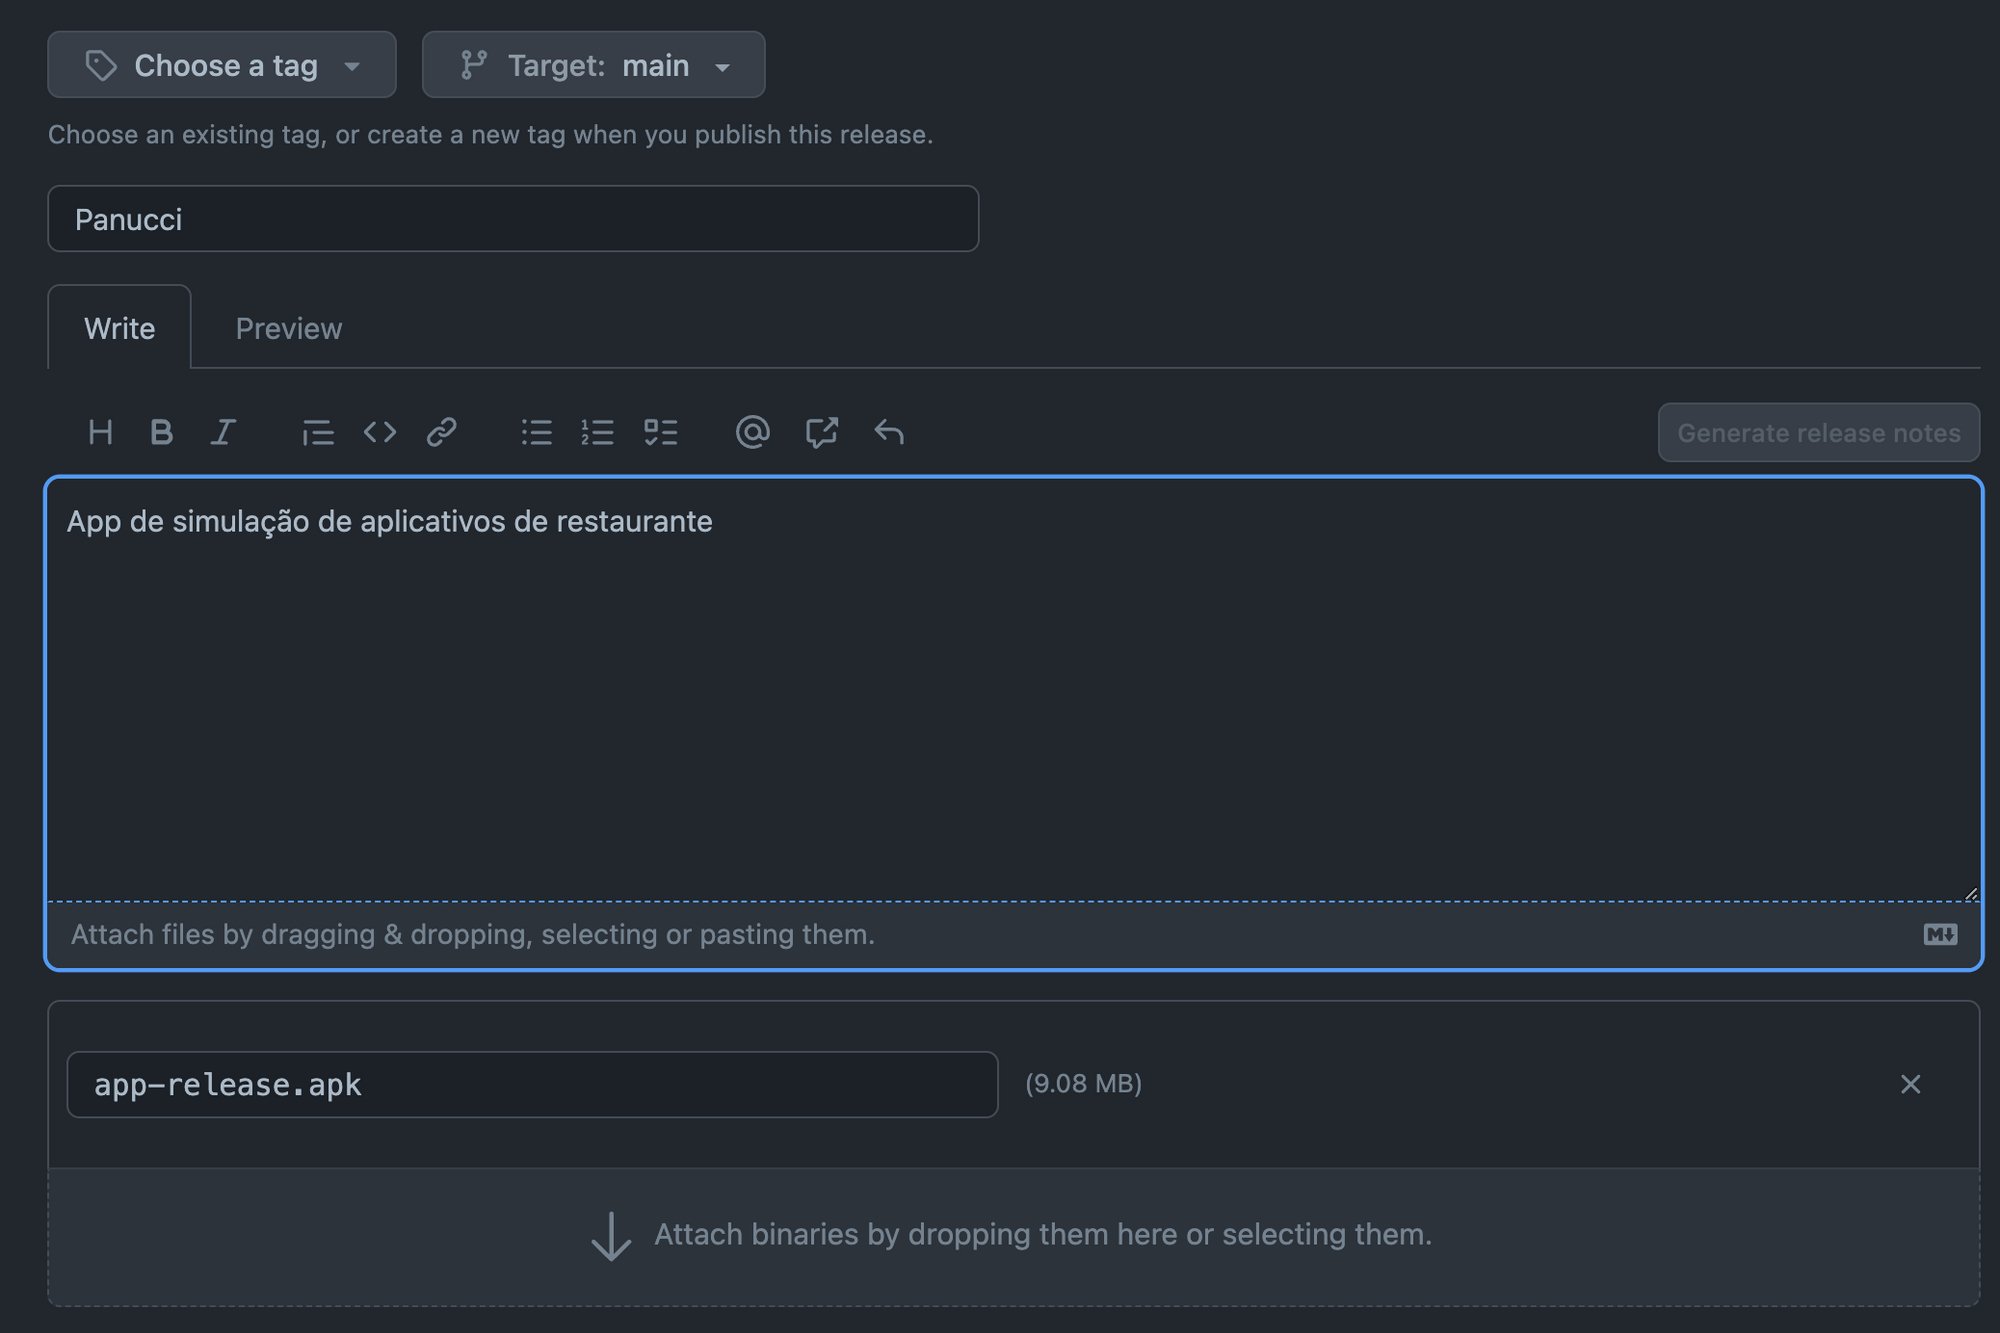Insert a bulleted list
The width and height of the screenshot is (2000, 1333).
point(536,432)
